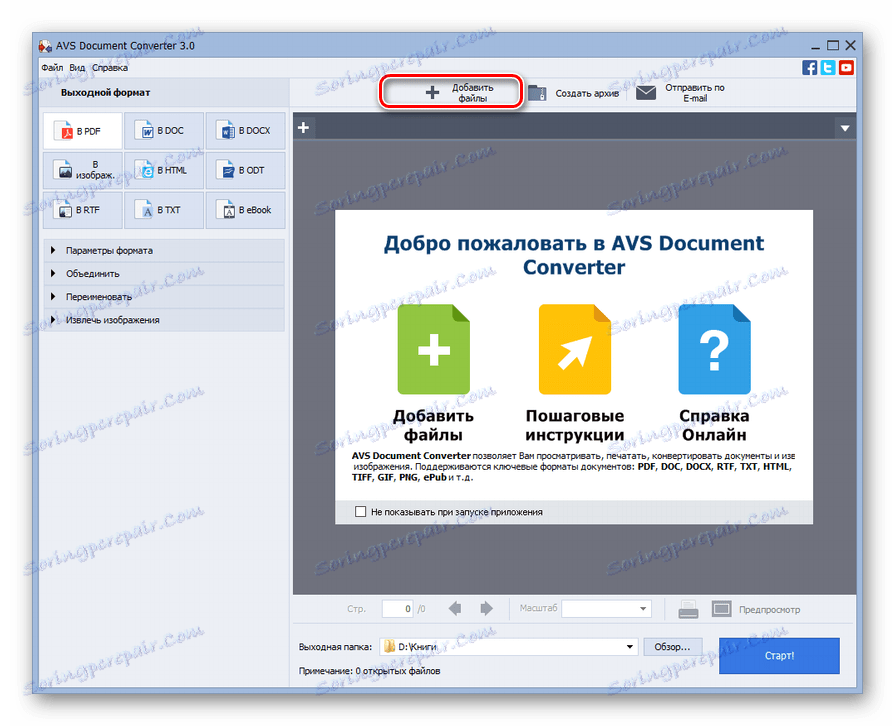Select the To DOCX output format
The width and height of the screenshot is (895, 726).
245,131
